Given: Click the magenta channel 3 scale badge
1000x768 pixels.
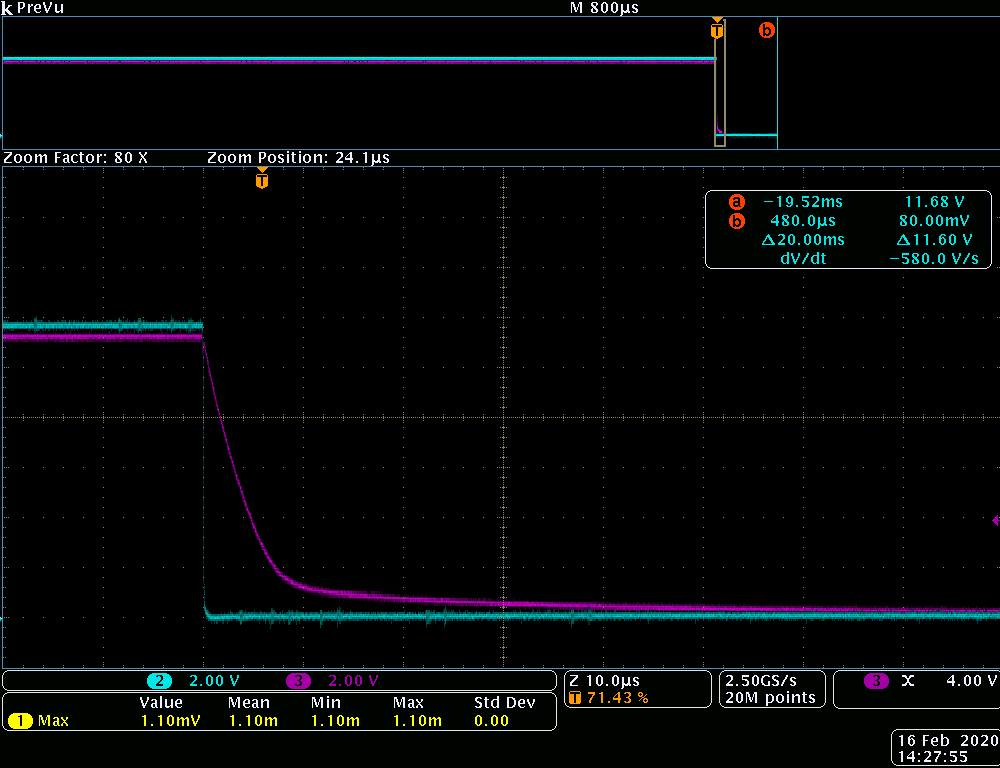Looking at the screenshot, I should [x=299, y=681].
